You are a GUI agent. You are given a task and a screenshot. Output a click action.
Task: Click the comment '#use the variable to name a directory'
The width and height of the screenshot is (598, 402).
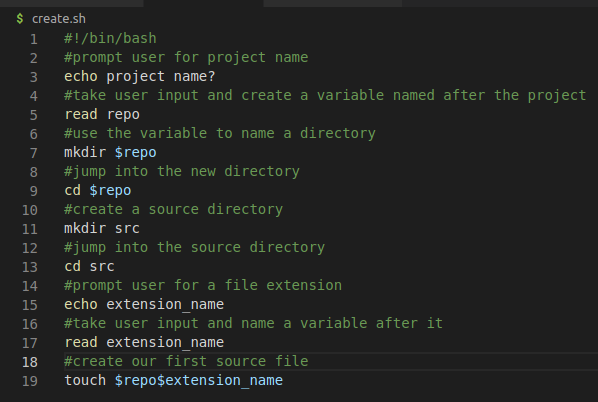[220, 133]
